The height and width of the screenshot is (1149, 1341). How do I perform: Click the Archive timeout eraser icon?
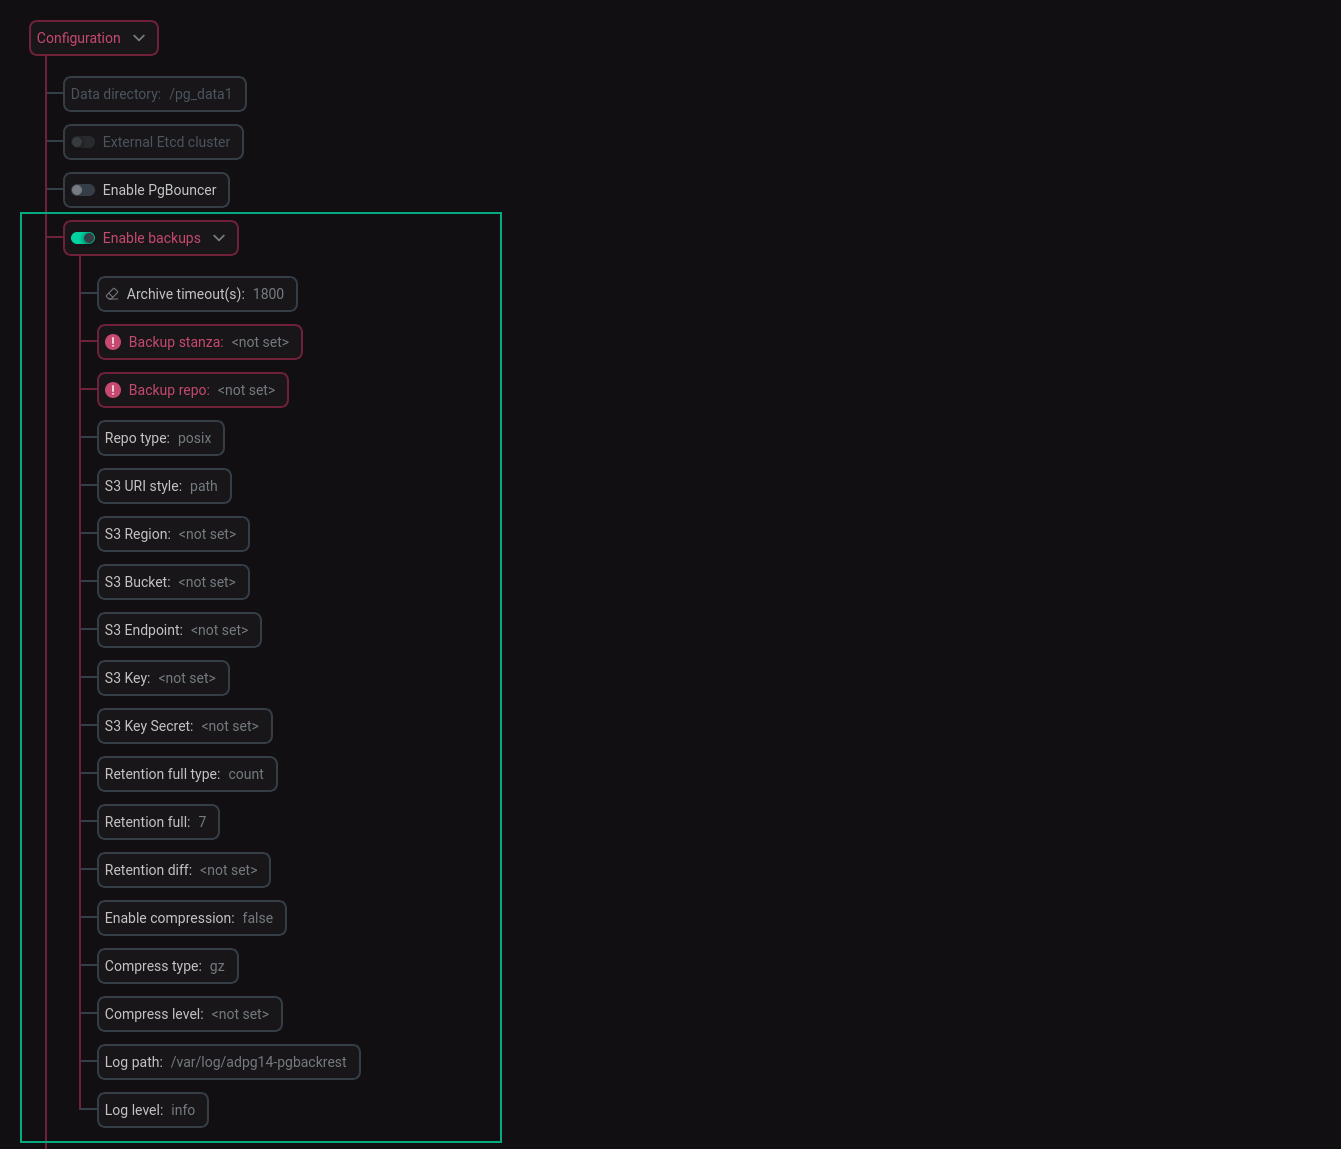point(112,294)
